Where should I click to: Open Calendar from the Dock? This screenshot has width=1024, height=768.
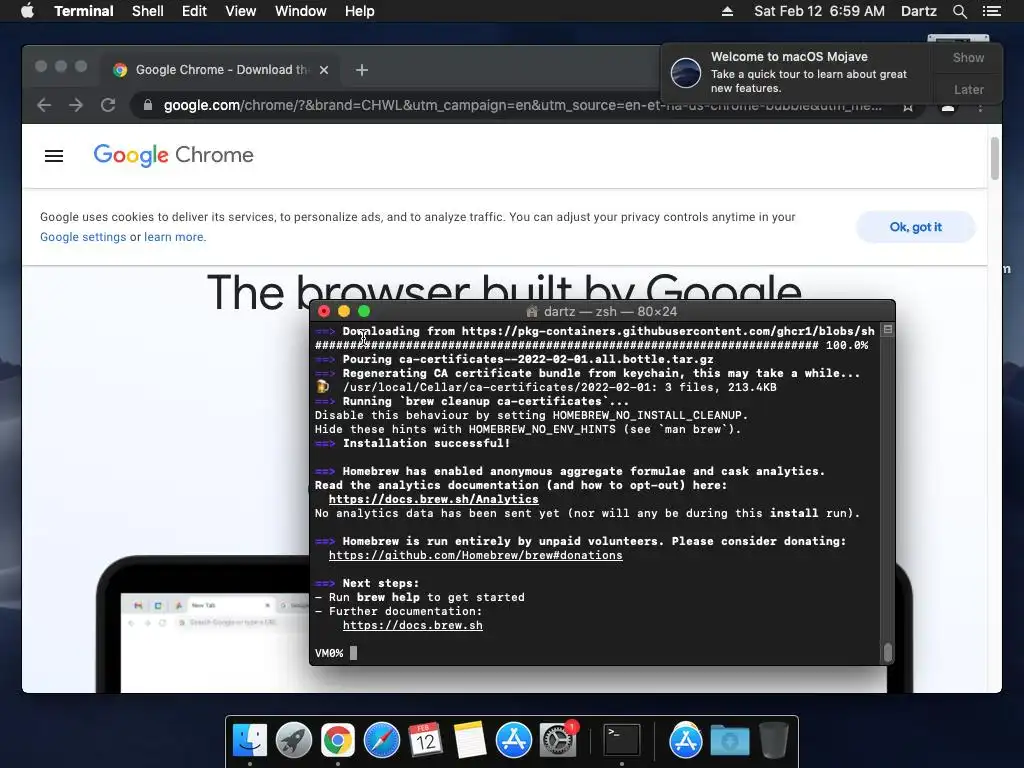pos(426,741)
